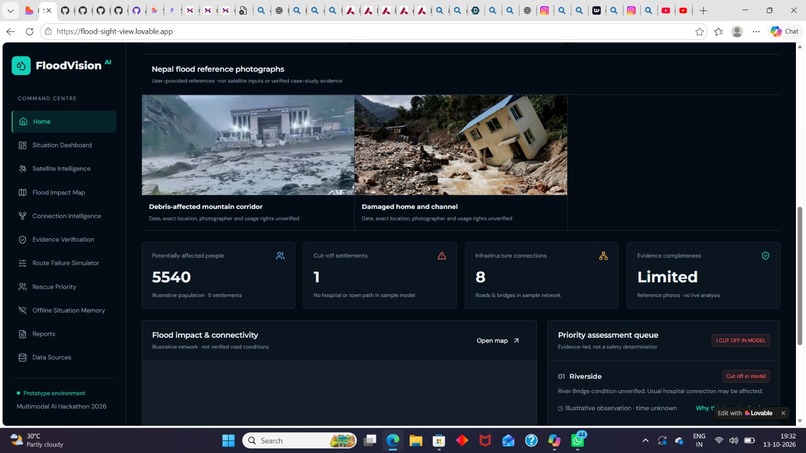The width and height of the screenshot is (806, 453).
Task: Open Microsoft Edge from taskbar
Action: [x=393, y=441]
